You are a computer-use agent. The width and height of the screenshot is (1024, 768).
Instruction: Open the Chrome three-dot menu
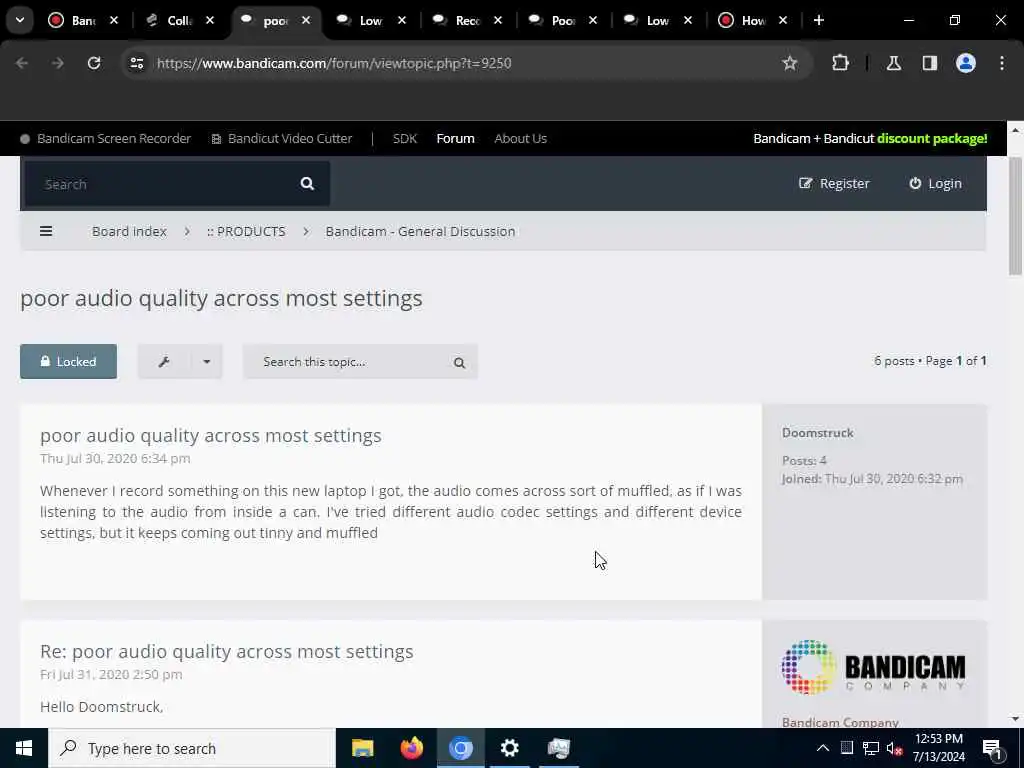pyautogui.click(x=1002, y=63)
